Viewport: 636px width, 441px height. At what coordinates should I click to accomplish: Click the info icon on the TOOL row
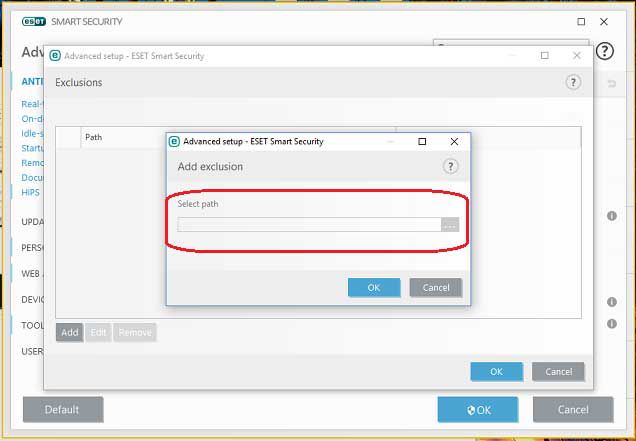pos(612,324)
